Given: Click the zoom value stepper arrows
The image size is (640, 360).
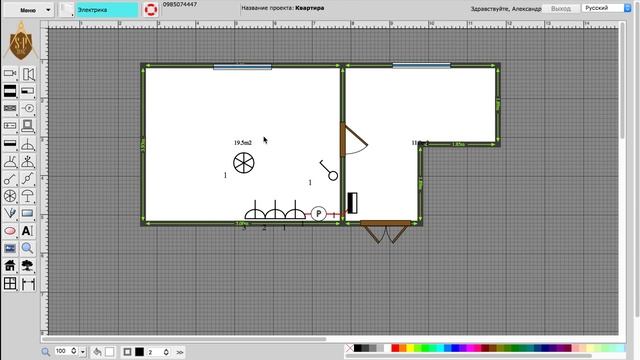Looking at the screenshot, I should pyautogui.click(x=74, y=351).
